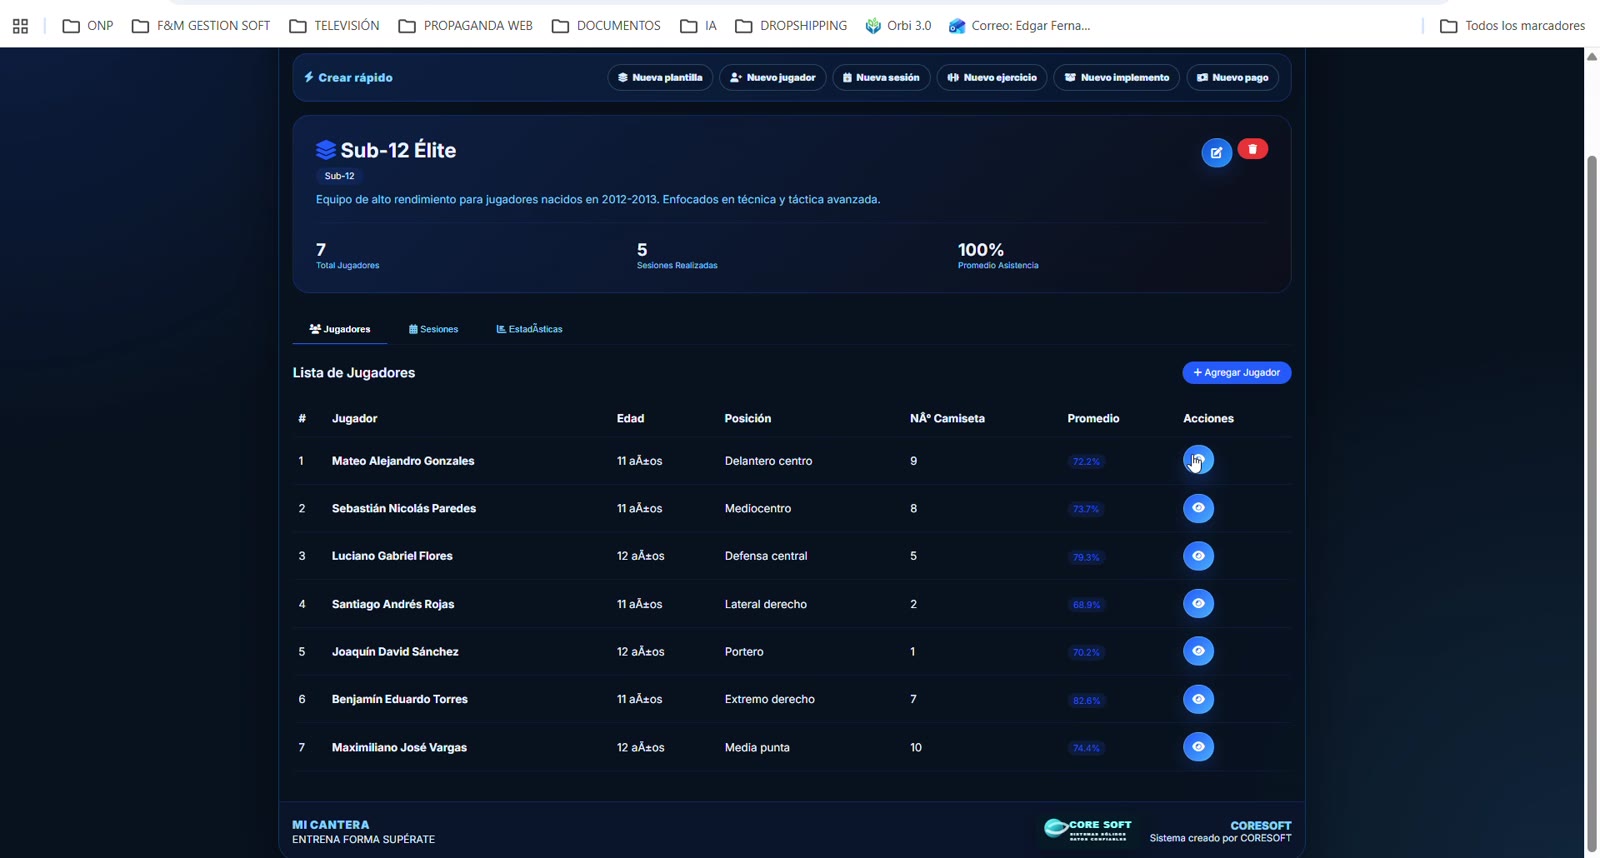This screenshot has height=858, width=1600.
Task: Open the ONP bookmarks folder
Action: pyautogui.click(x=88, y=26)
